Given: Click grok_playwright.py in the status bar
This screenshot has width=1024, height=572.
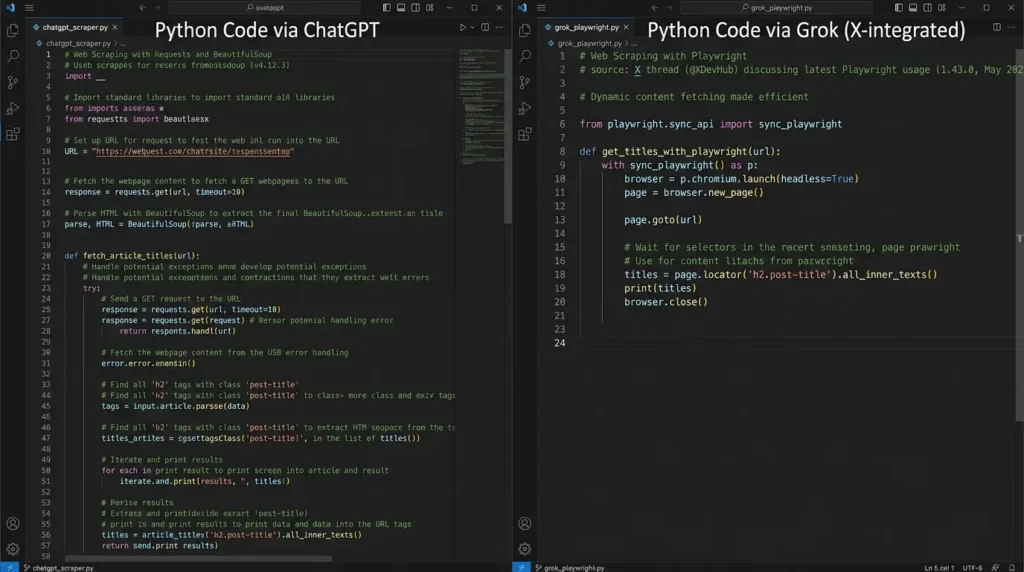Looking at the screenshot, I should click(570, 567).
